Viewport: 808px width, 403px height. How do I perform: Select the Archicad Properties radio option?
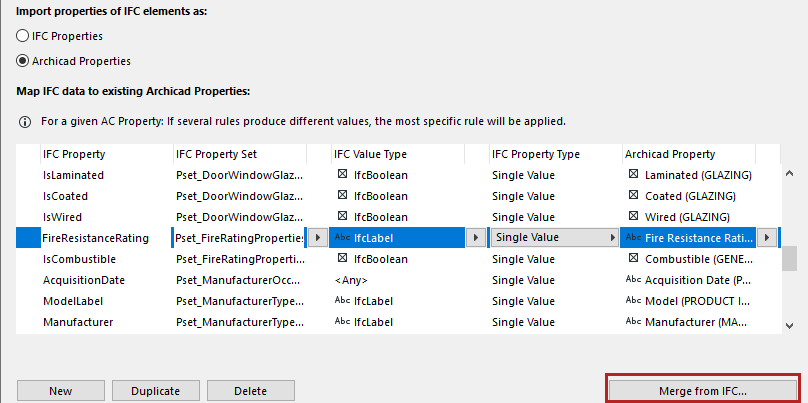tap(23, 61)
